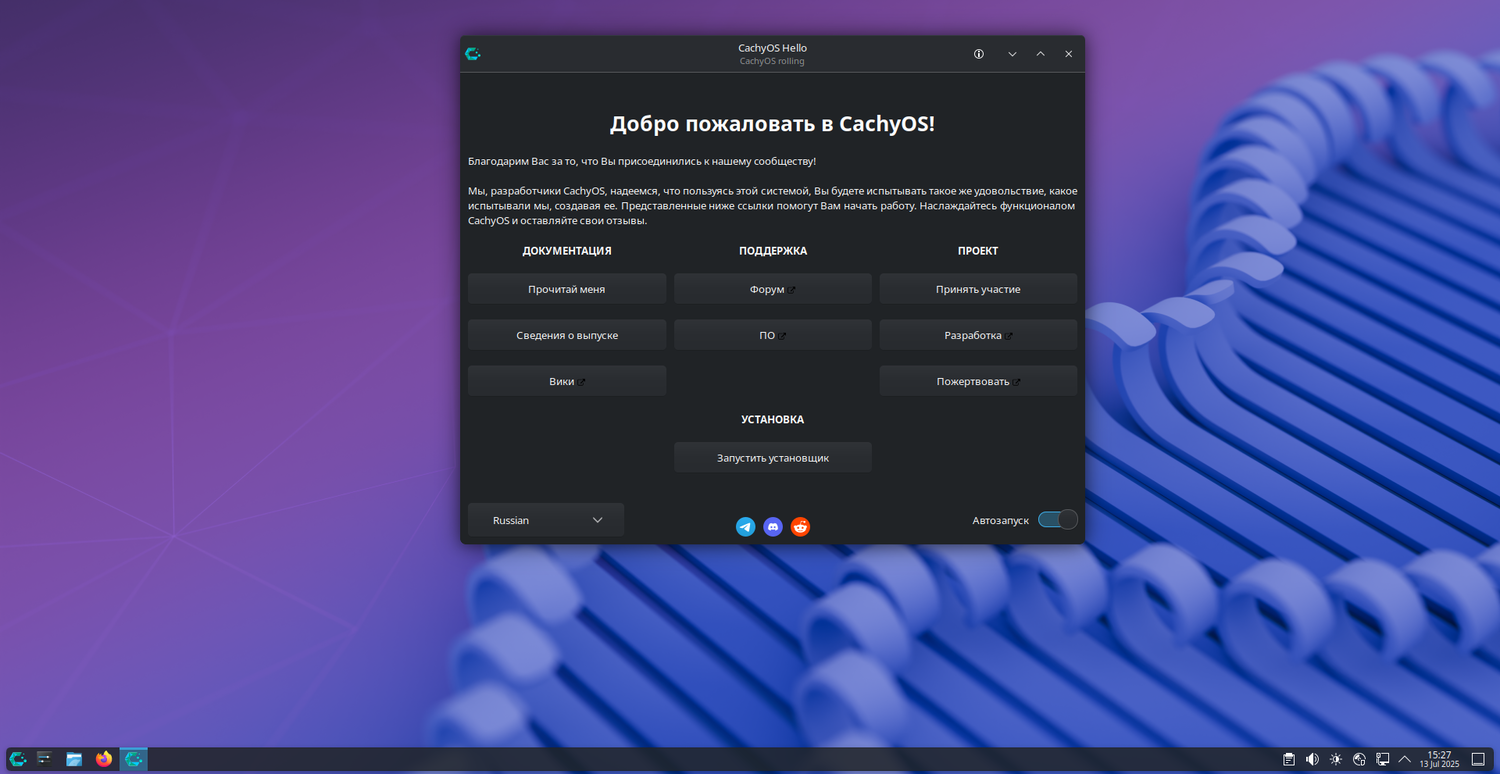Maximize the CachyOS Hello window
1500x774 pixels.
pos(1040,54)
